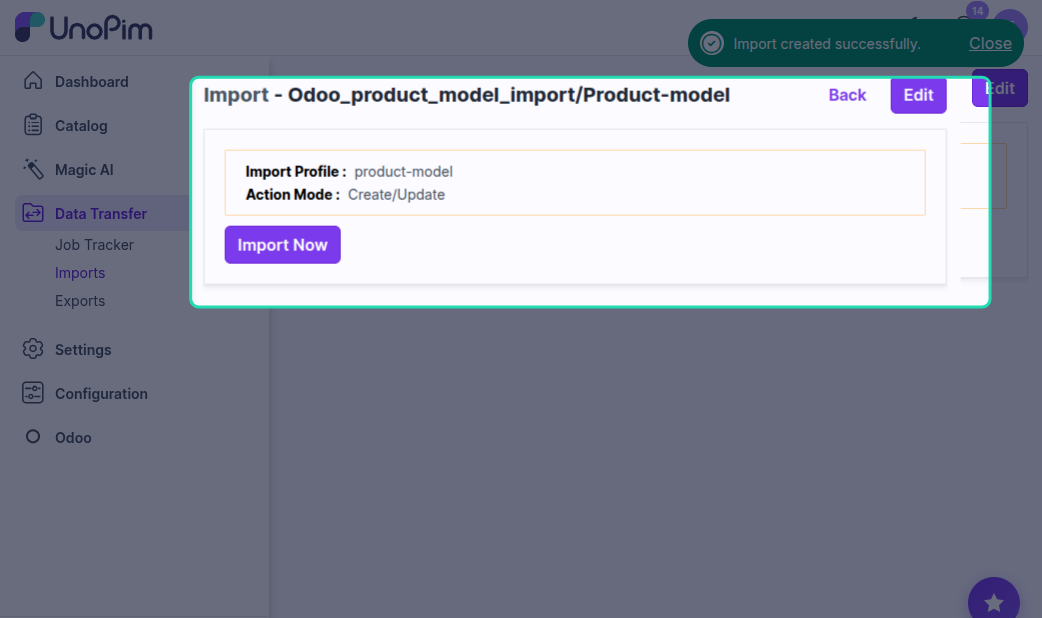Click the Edit button in highlighted panel
The image size is (1042, 618).
click(918, 95)
